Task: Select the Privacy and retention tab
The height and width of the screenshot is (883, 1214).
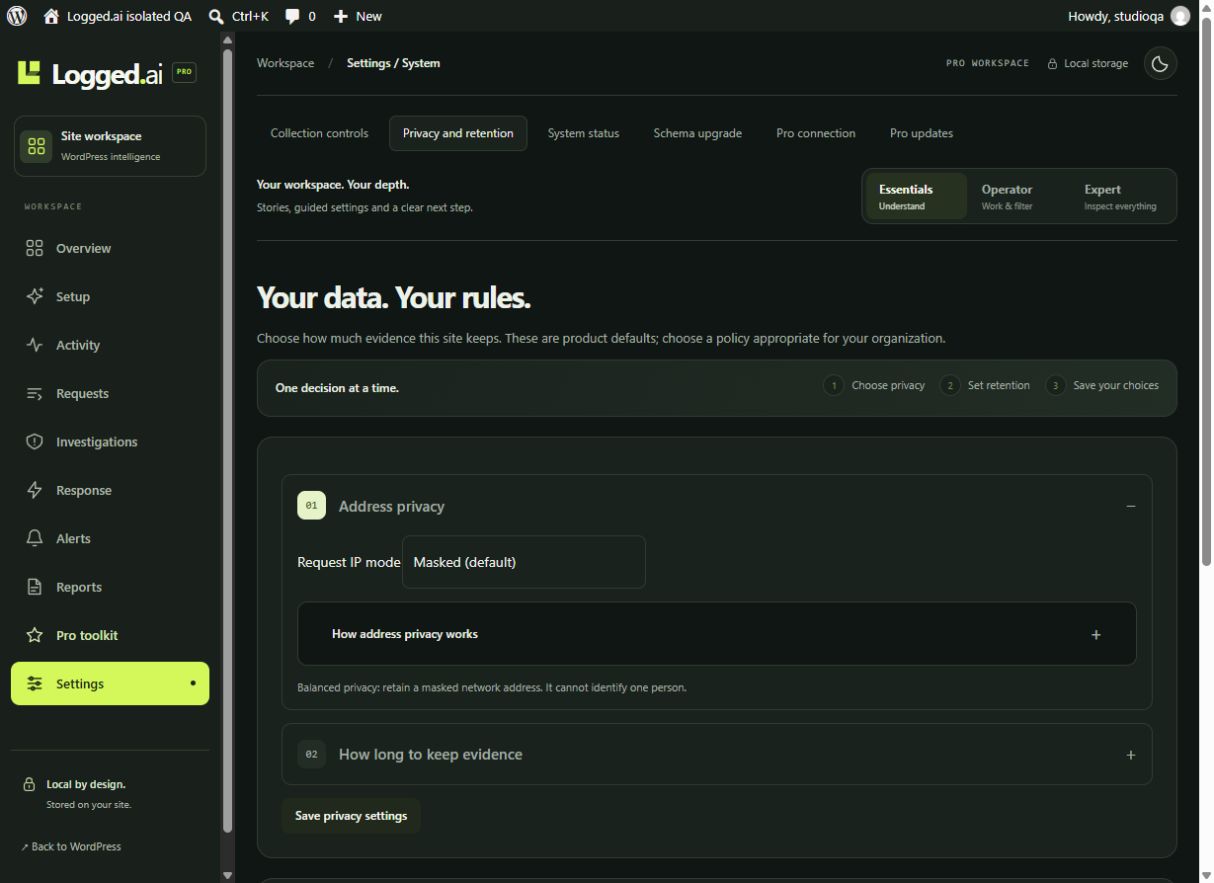Action: point(458,133)
